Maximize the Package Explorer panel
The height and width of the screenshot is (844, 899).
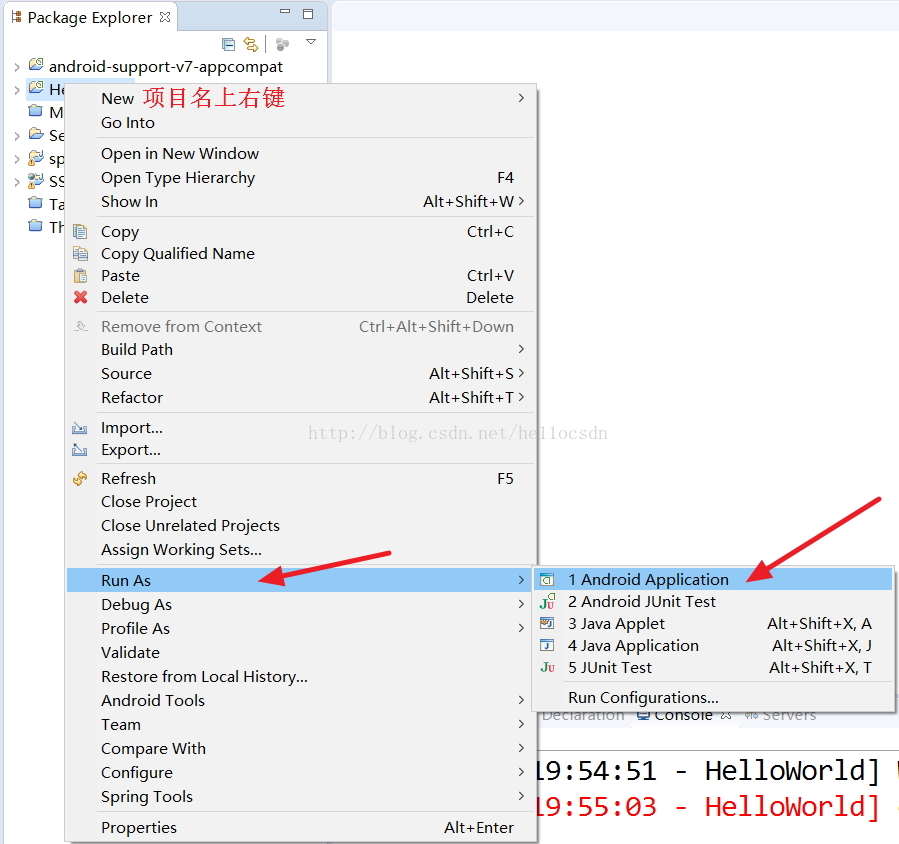[x=308, y=14]
